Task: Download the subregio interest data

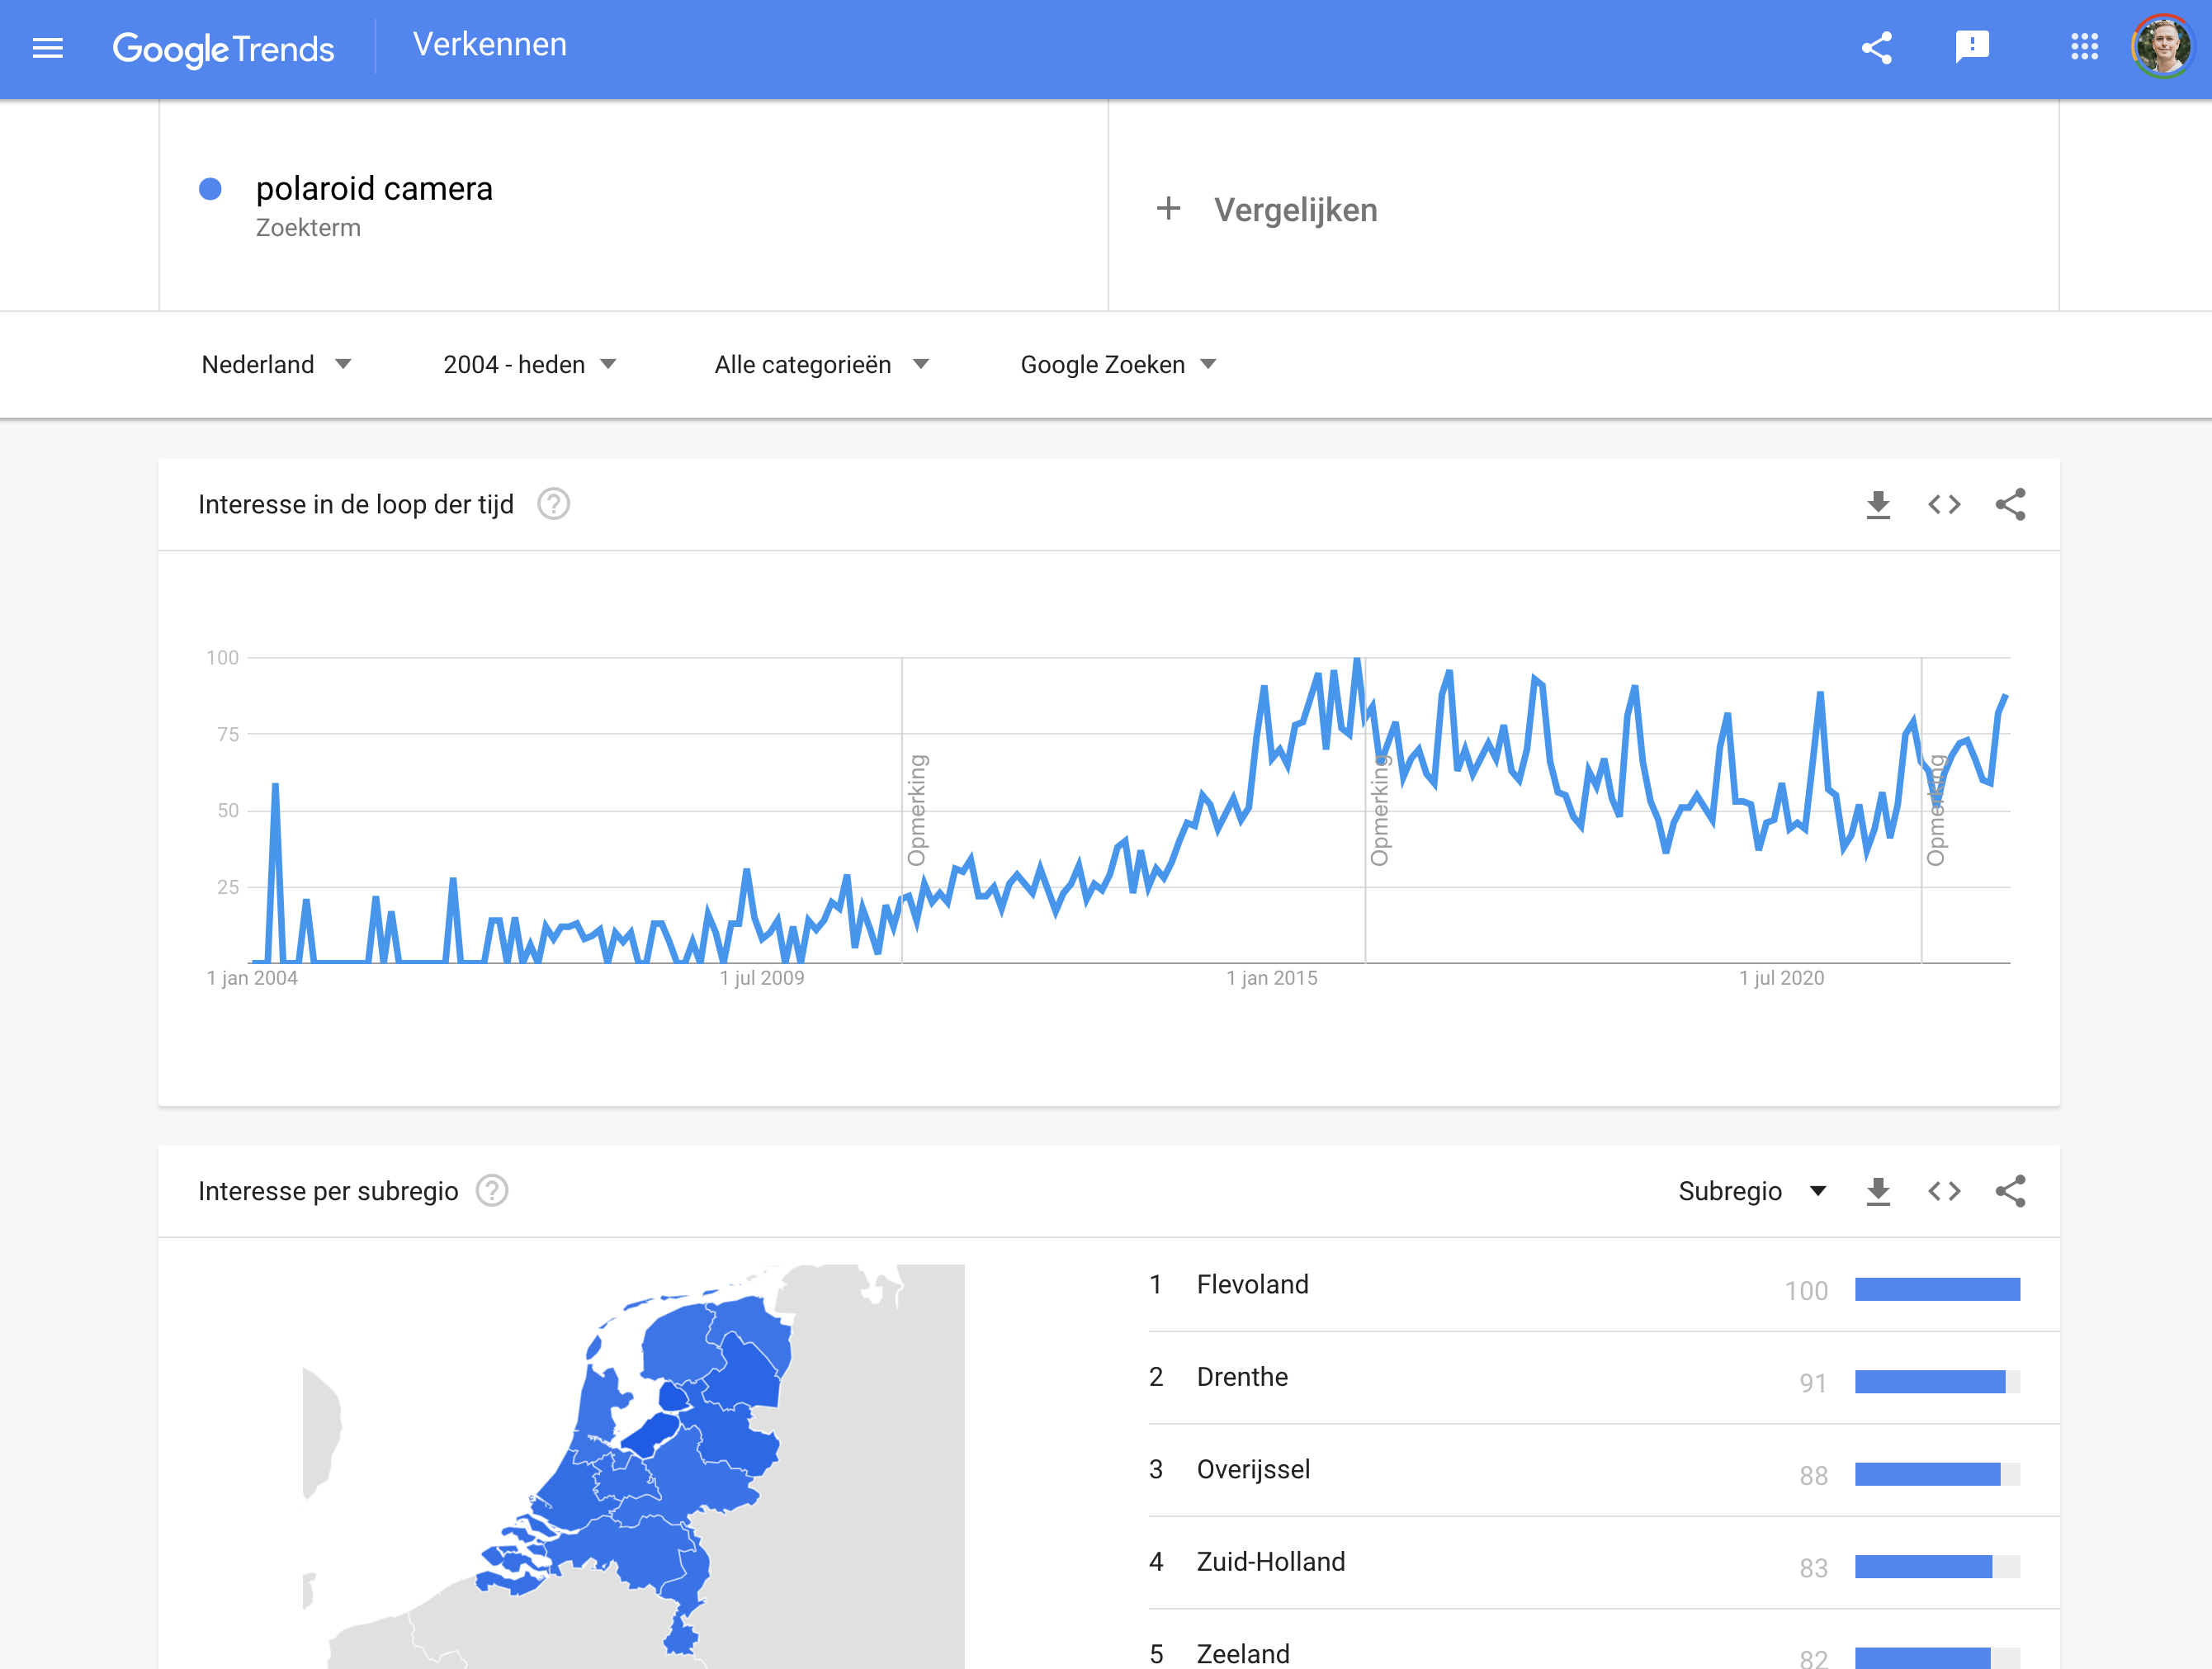Action: [x=1878, y=1192]
